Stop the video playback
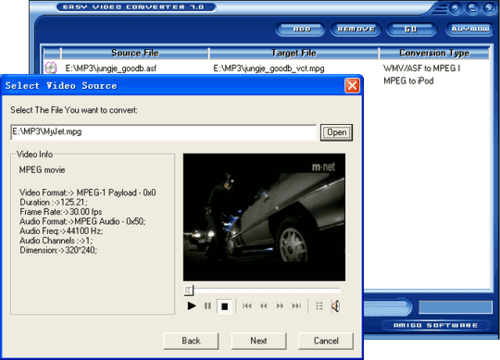This screenshot has width=500, height=360. click(224, 306)
